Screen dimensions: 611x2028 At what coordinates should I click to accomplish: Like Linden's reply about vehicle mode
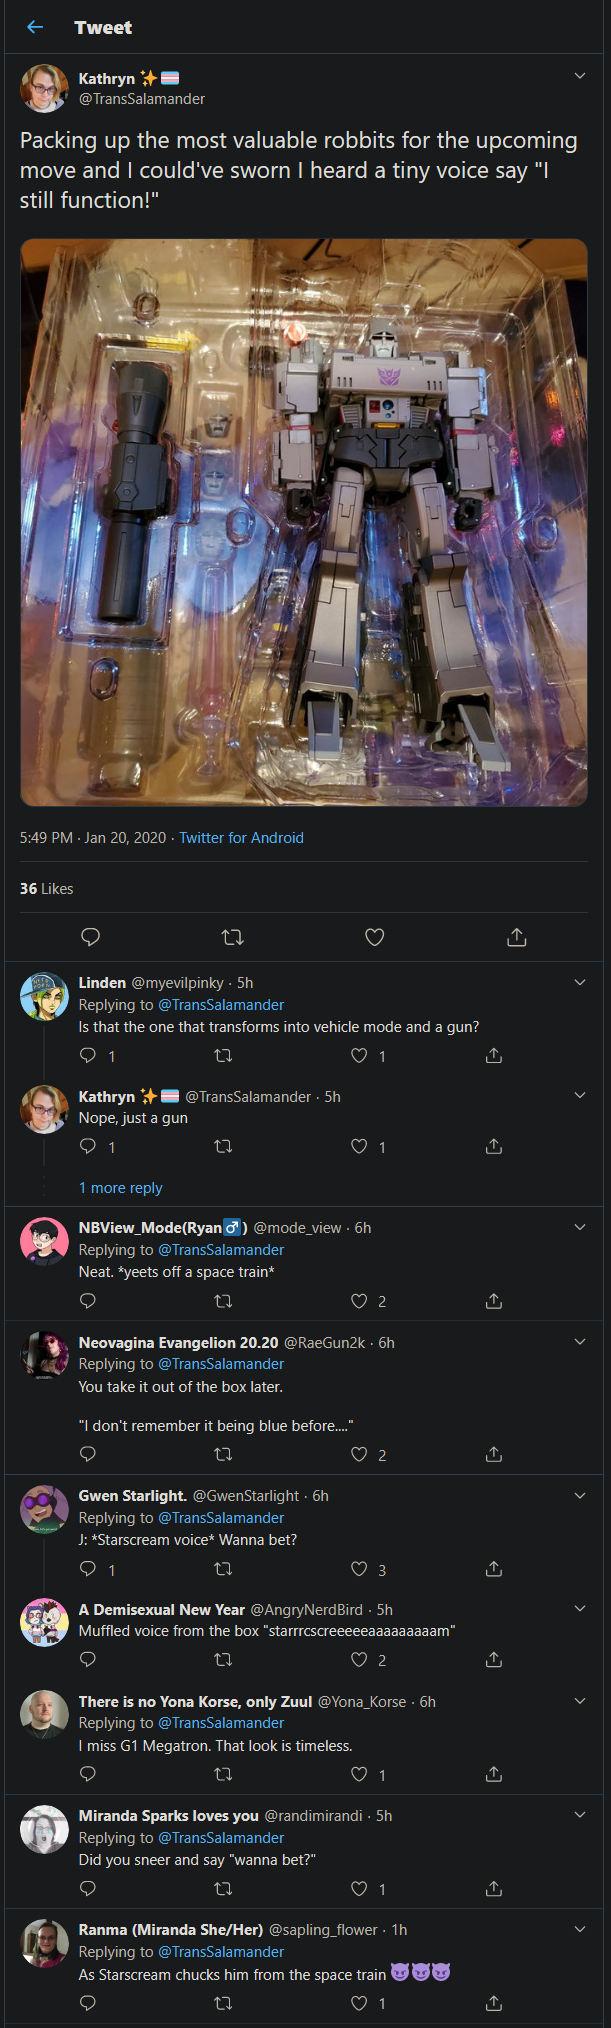(x=359, y=1055)
